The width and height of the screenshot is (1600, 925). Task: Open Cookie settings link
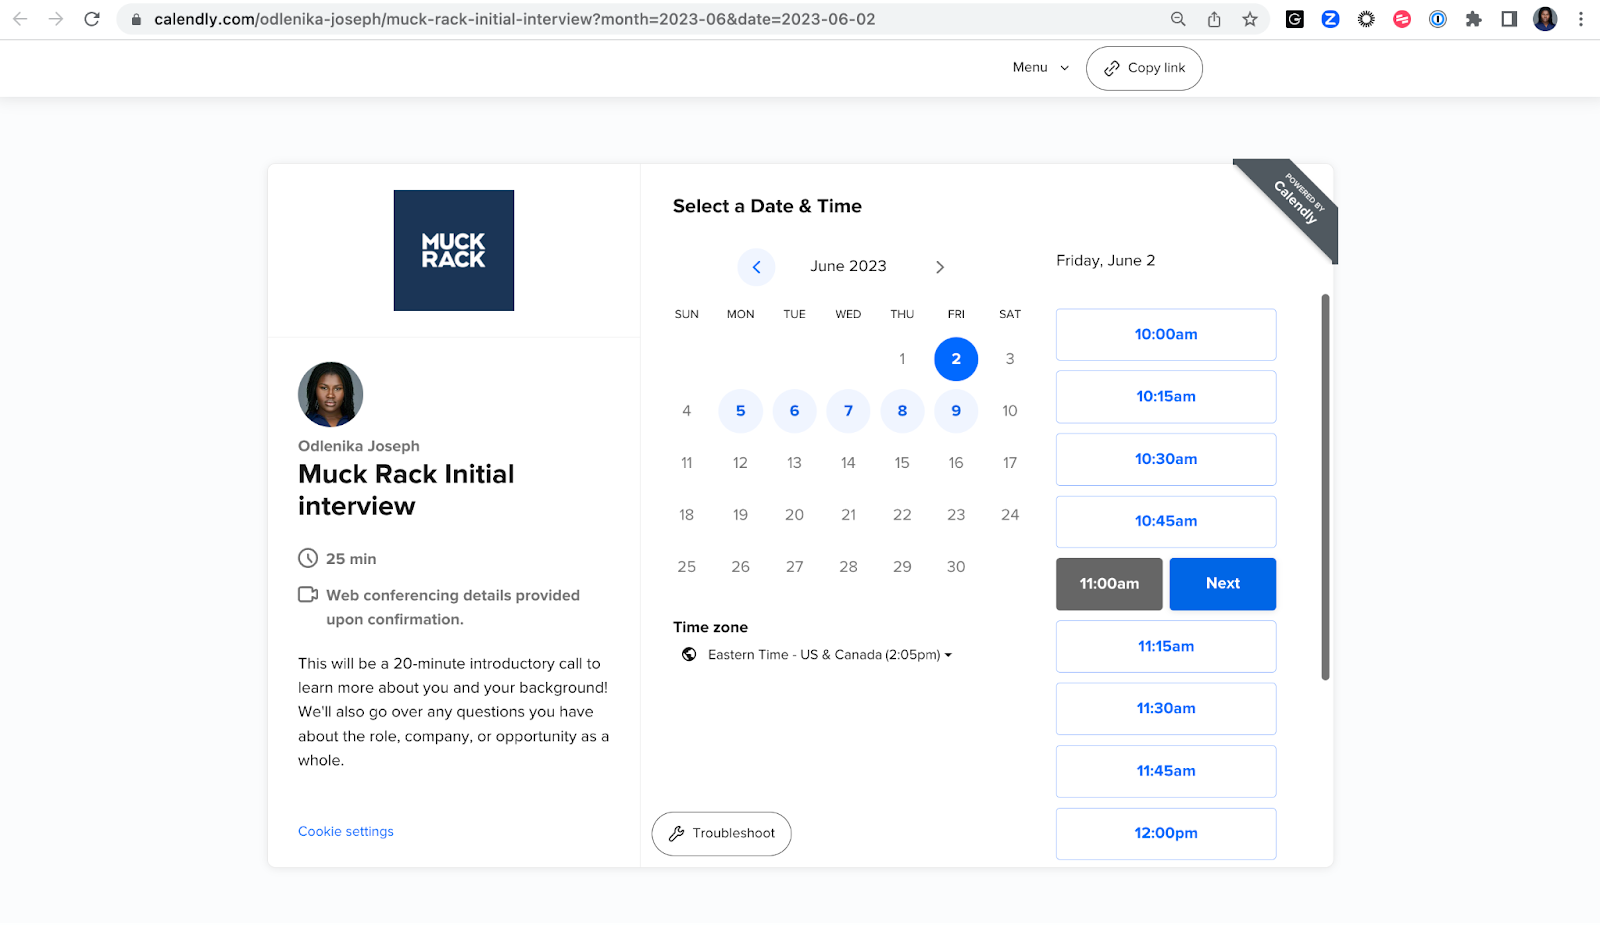[x=346, y=832]
